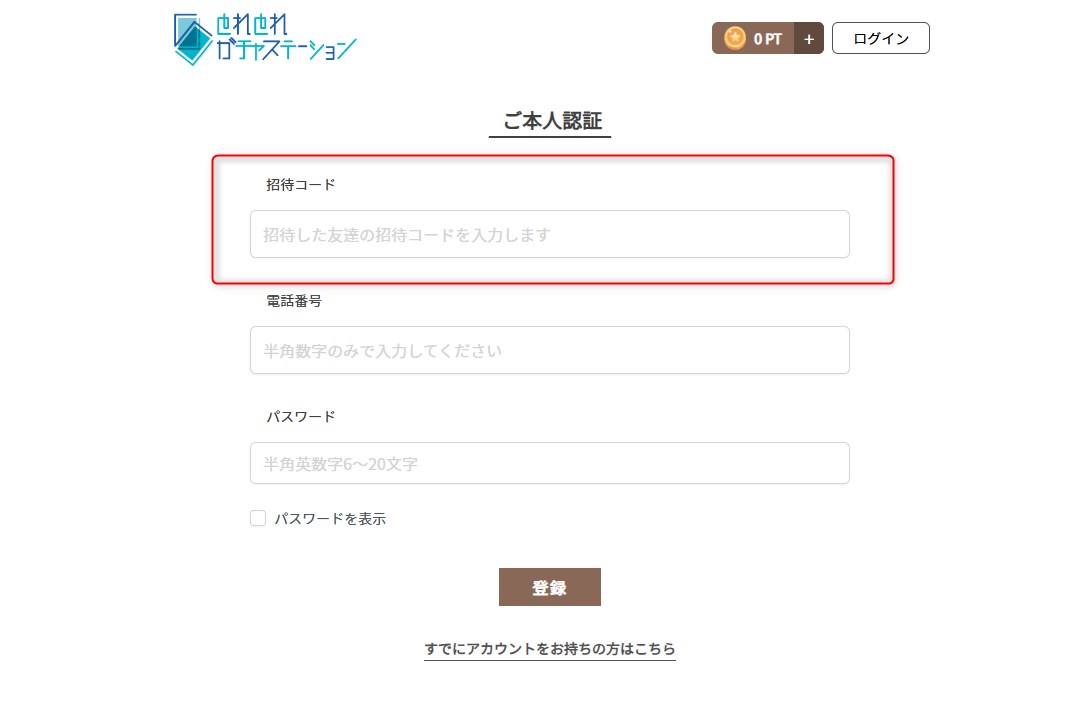Click the 0 PT point balance

(768, 39)
